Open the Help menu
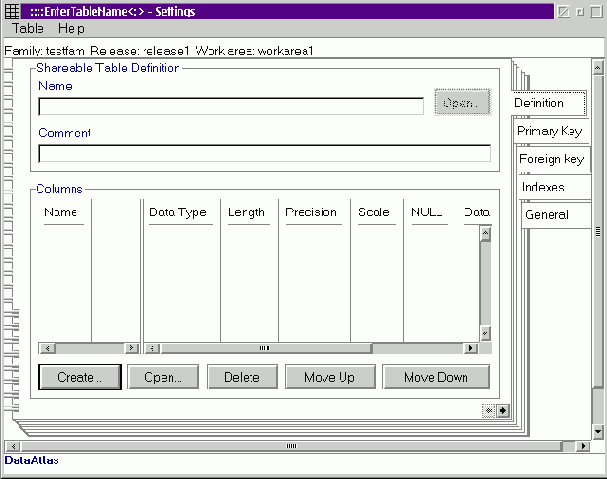The width and height of the screenshot is (607, 479). click(x=72, y=29)
